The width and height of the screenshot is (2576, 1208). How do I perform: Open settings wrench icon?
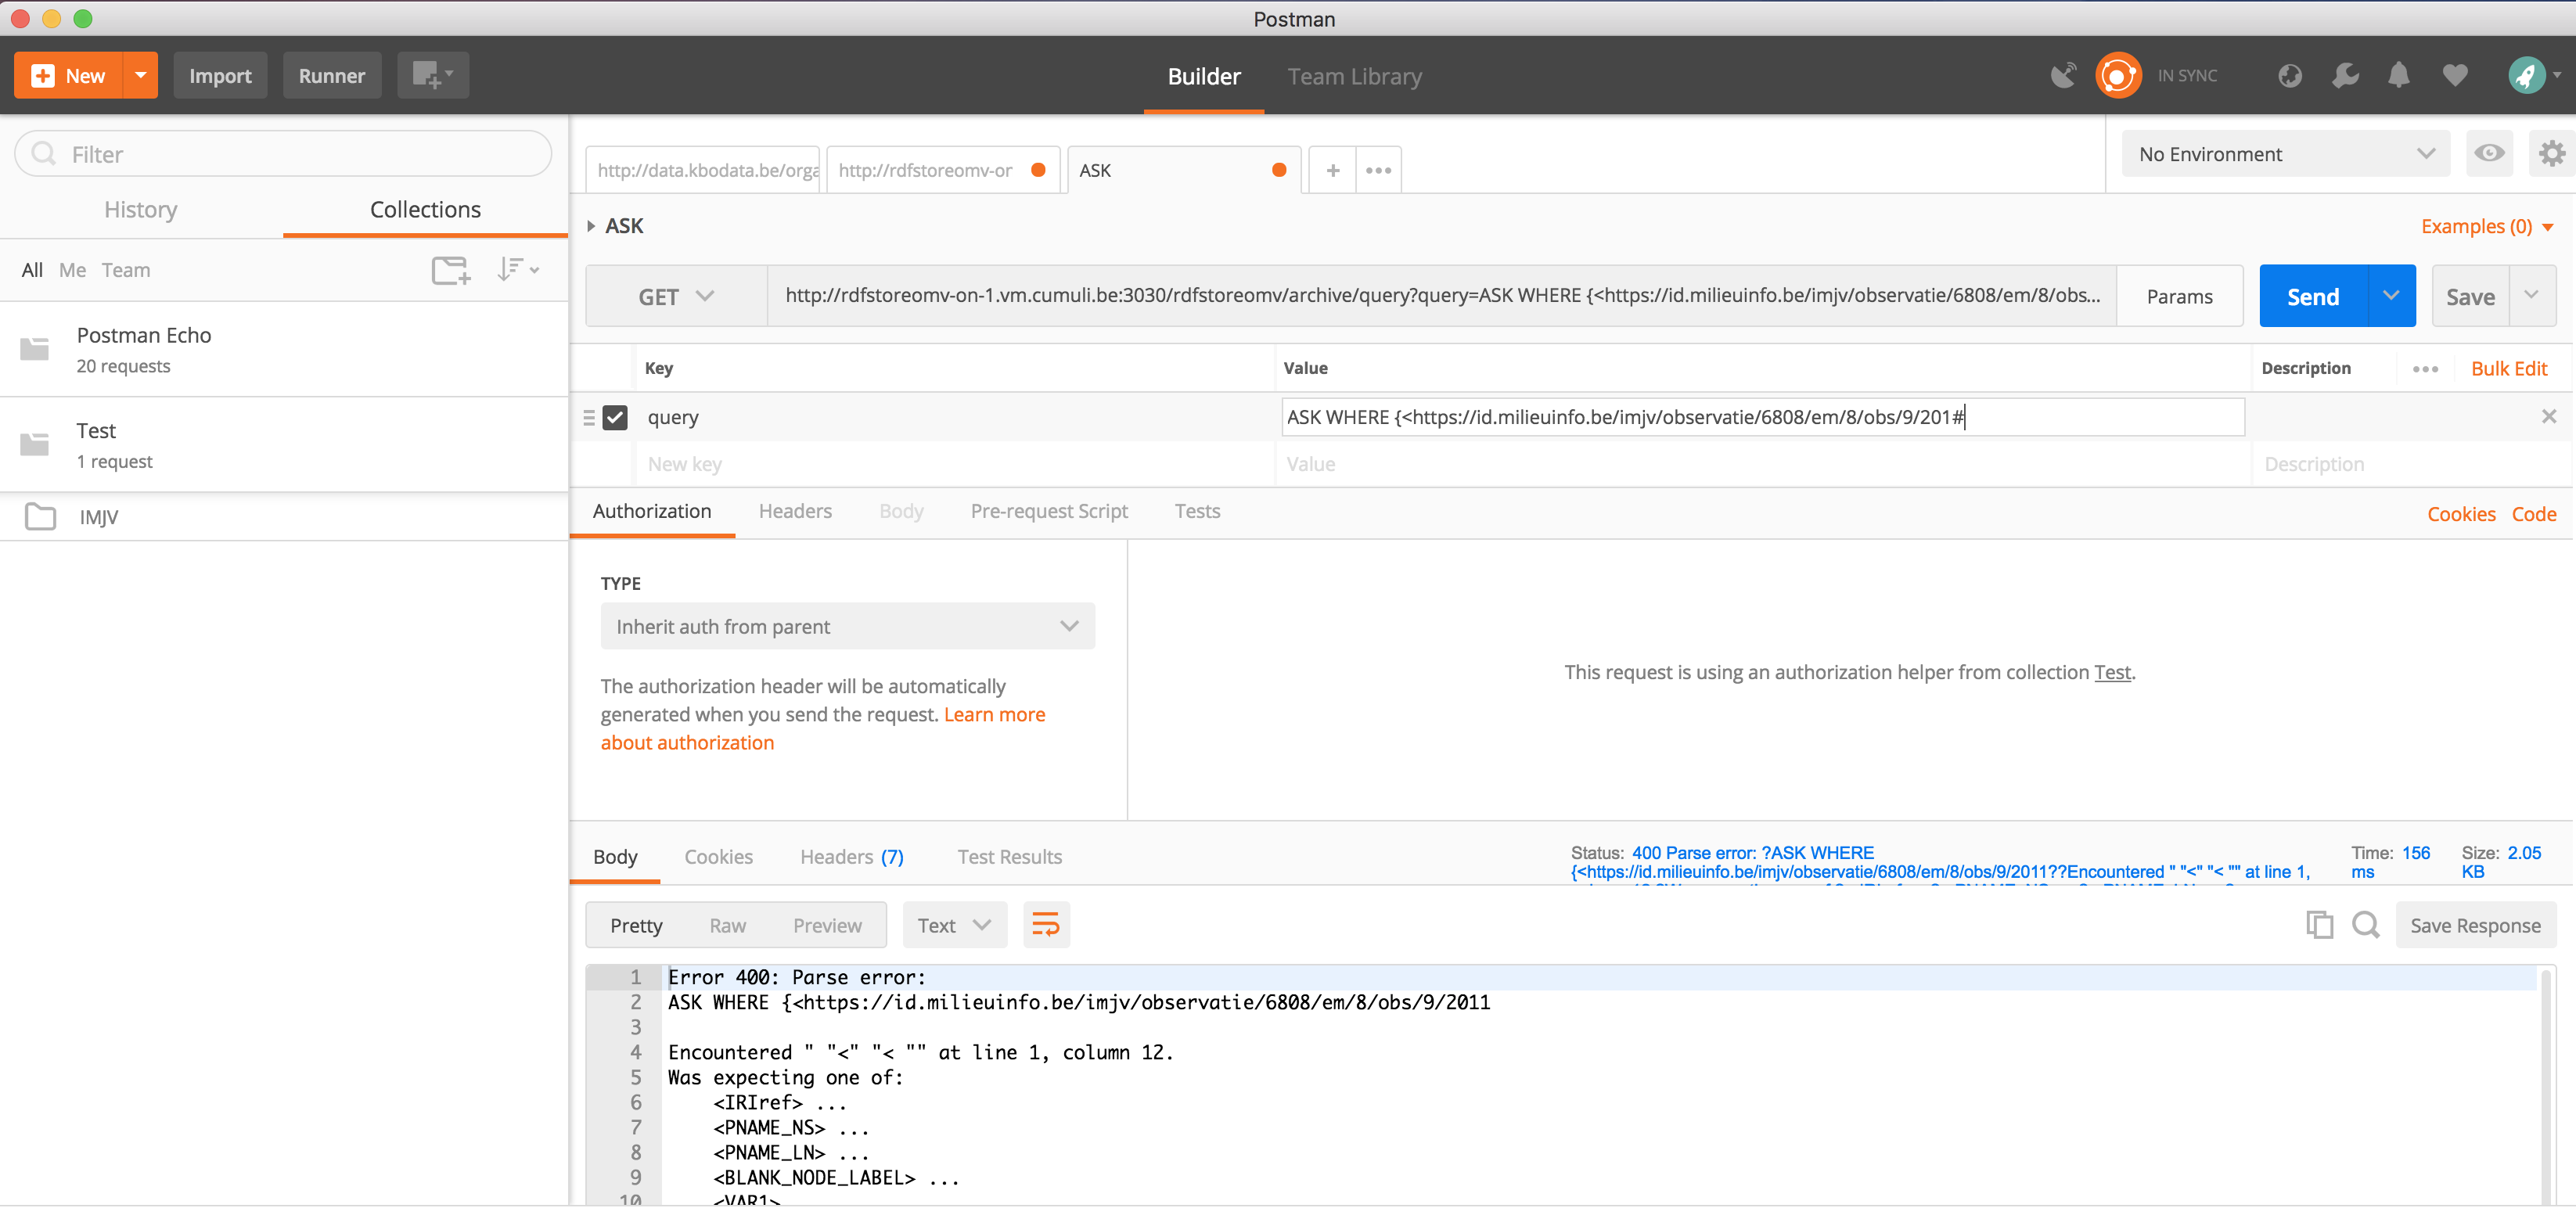point(2344,76)
